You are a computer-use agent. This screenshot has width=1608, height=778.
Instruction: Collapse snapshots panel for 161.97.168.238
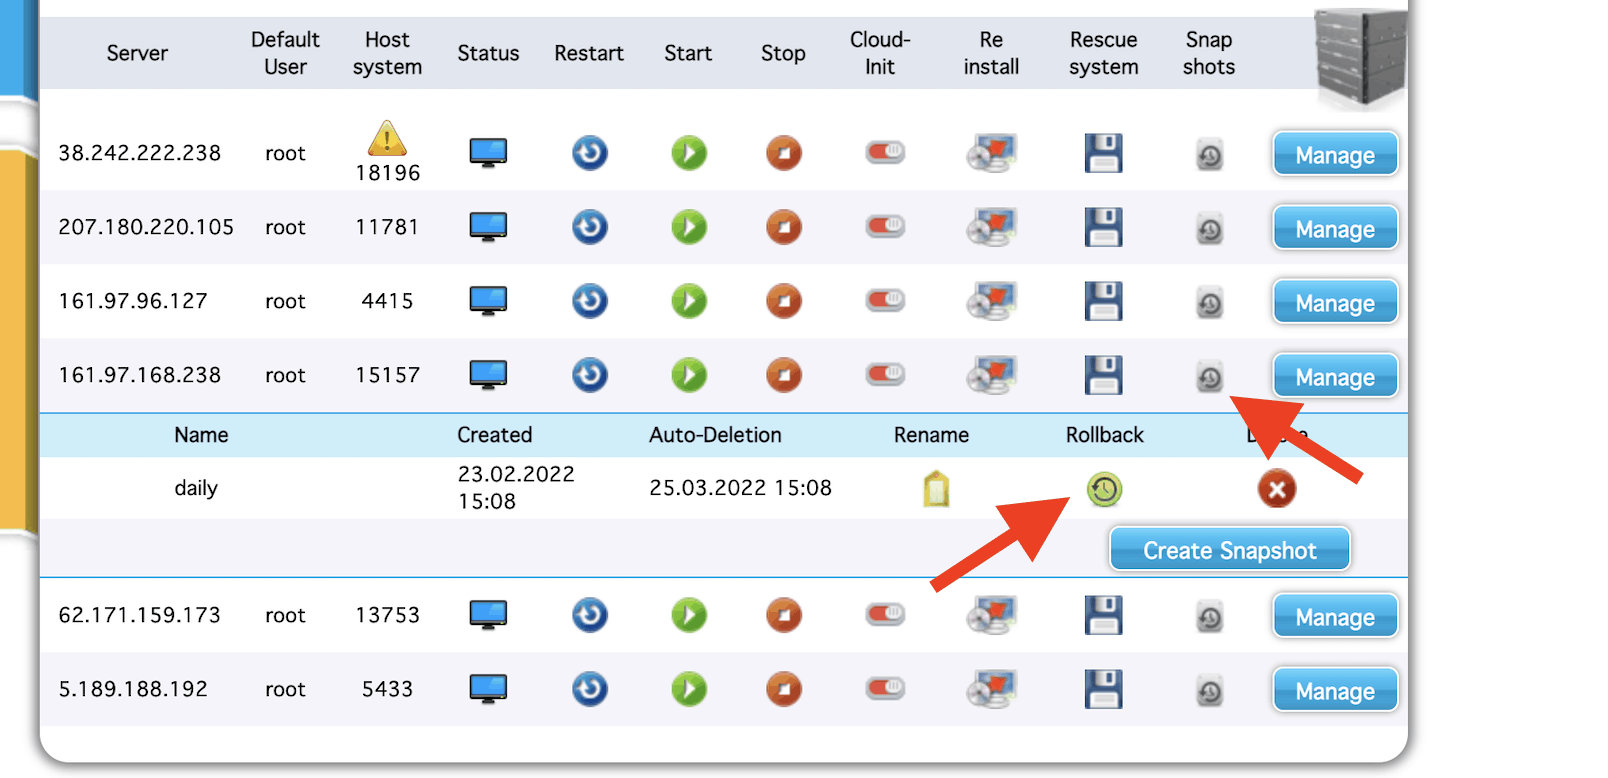tap(1209, 377)
